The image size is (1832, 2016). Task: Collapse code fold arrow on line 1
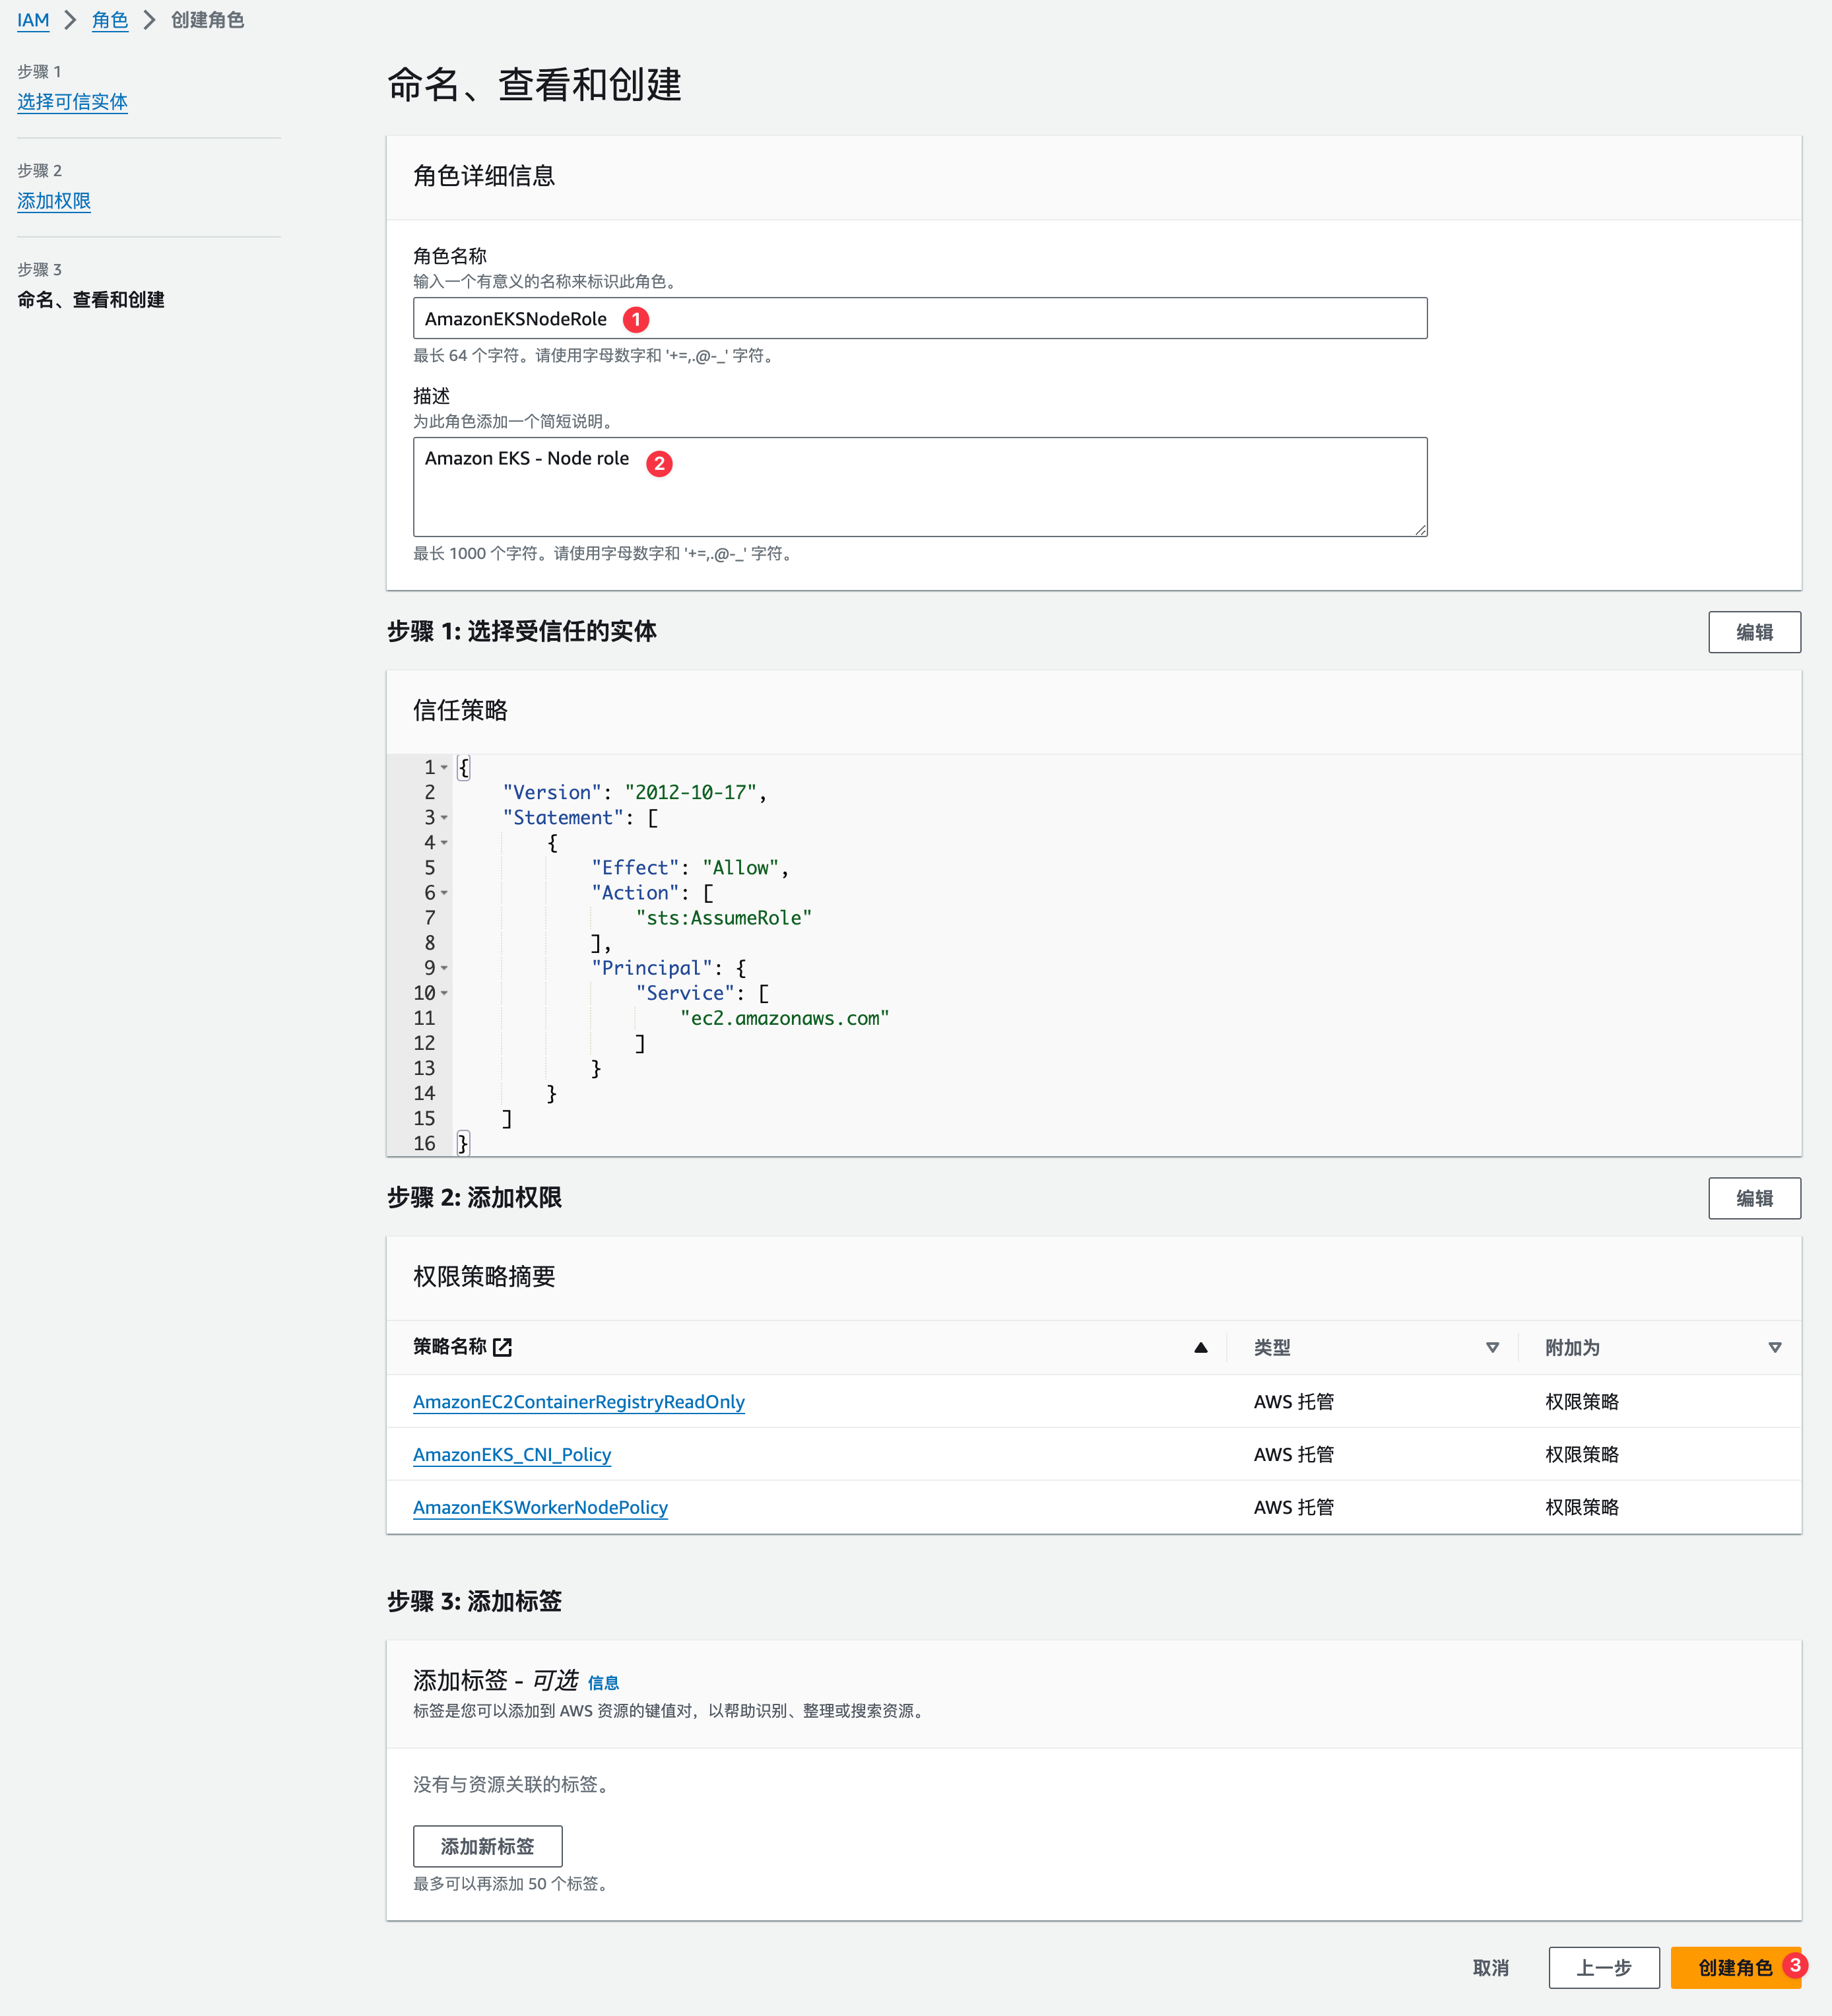coord(444,768)
